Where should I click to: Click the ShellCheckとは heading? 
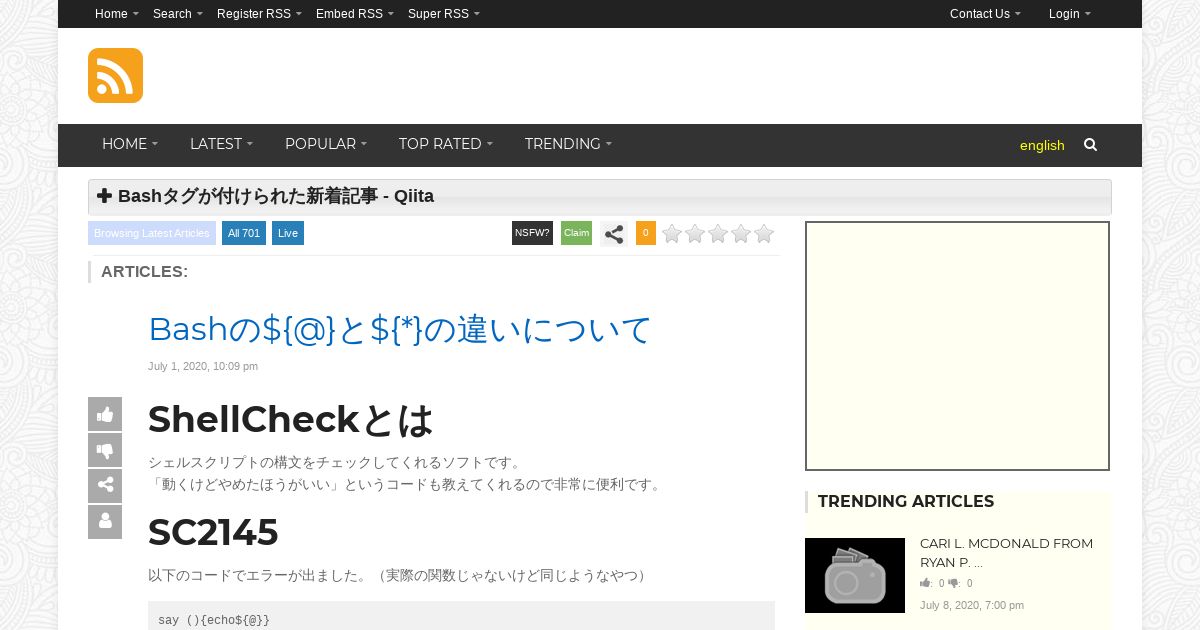(x=291, y=420)
